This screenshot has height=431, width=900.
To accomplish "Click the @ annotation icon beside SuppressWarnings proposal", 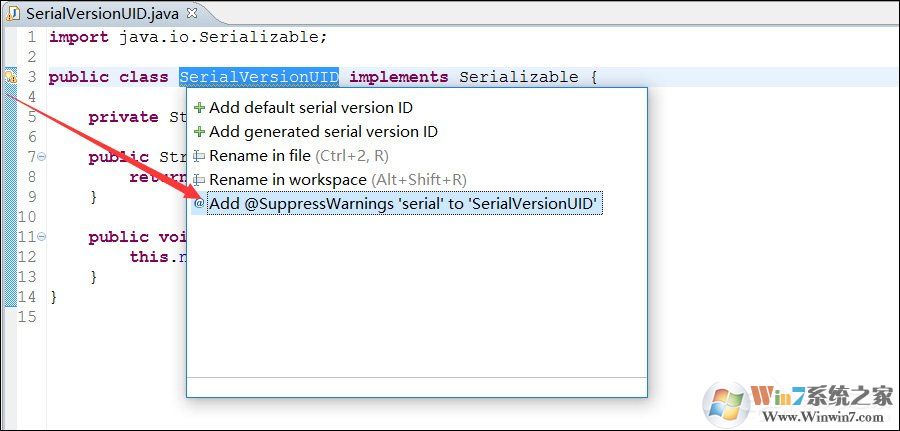I will point(200,204).
